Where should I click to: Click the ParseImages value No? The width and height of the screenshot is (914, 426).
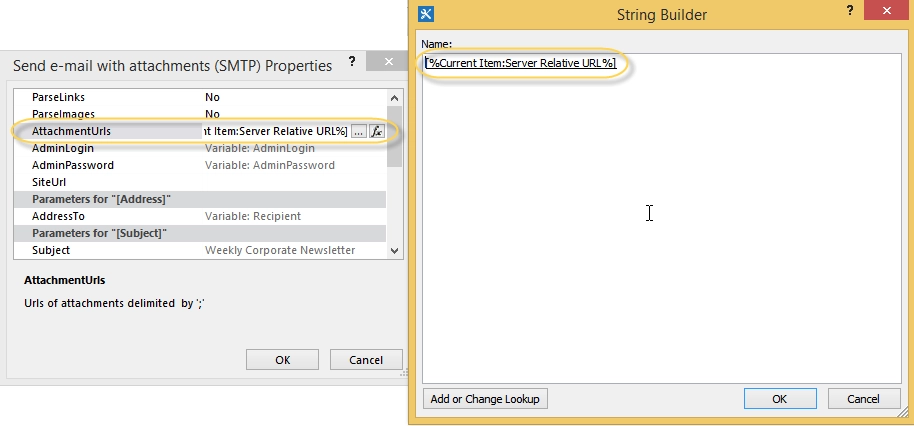212,114
